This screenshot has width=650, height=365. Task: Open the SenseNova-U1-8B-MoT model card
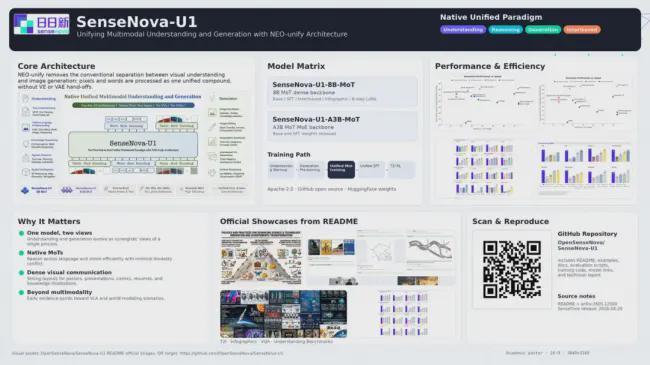[342, 92]
